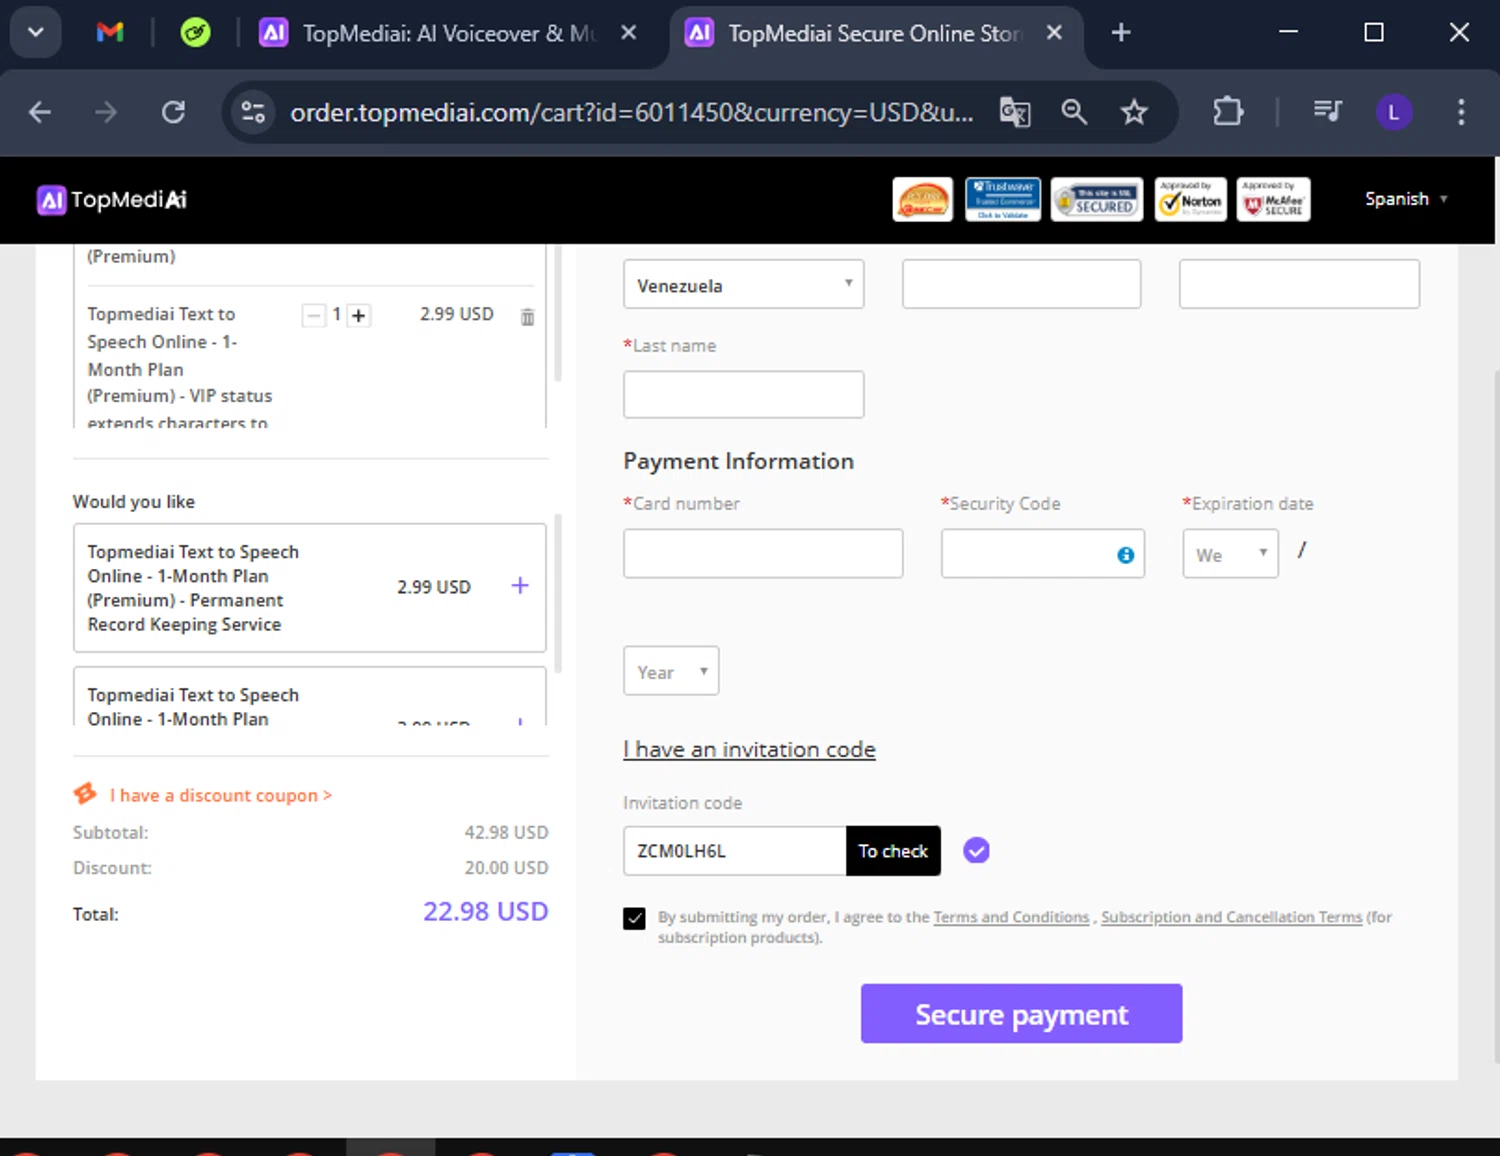Click the SSL Secured badge
Image resolution: width=1500 pixels, height=1156 pixels.
click(1097, 200)
